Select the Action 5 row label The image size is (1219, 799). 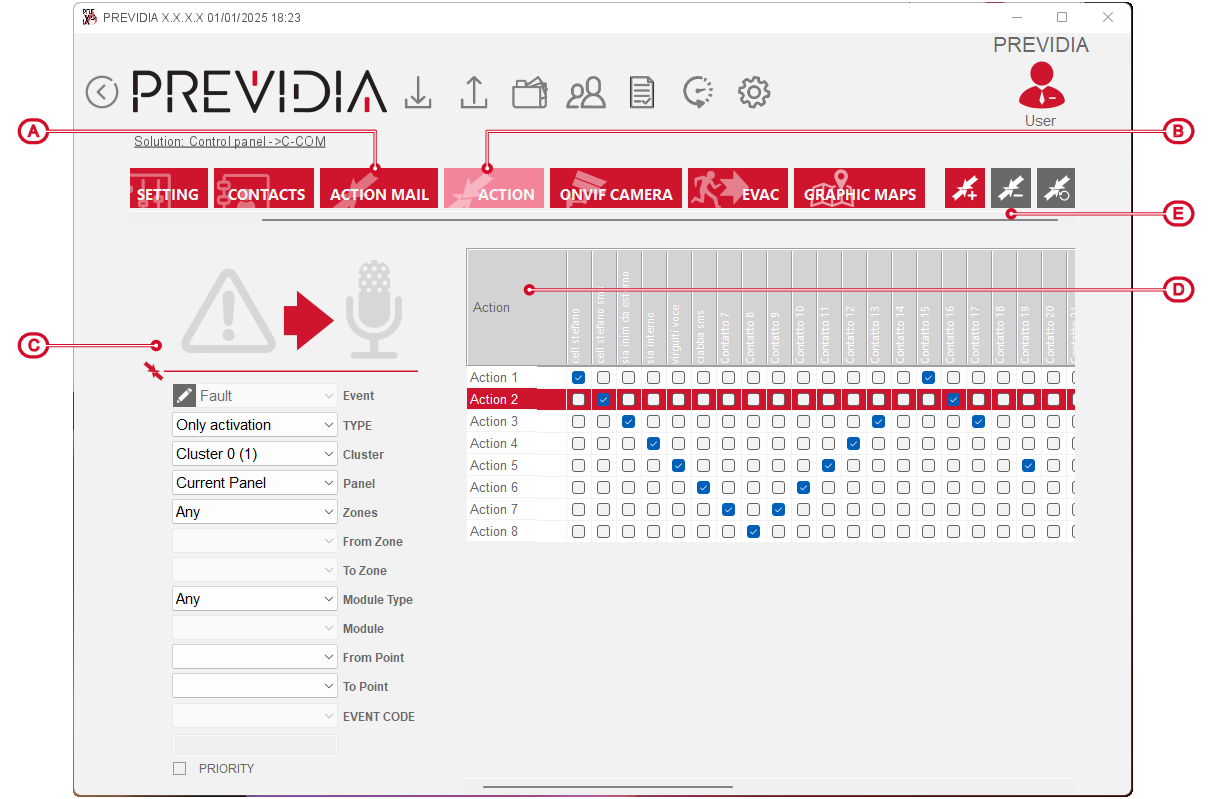[495, 466]
